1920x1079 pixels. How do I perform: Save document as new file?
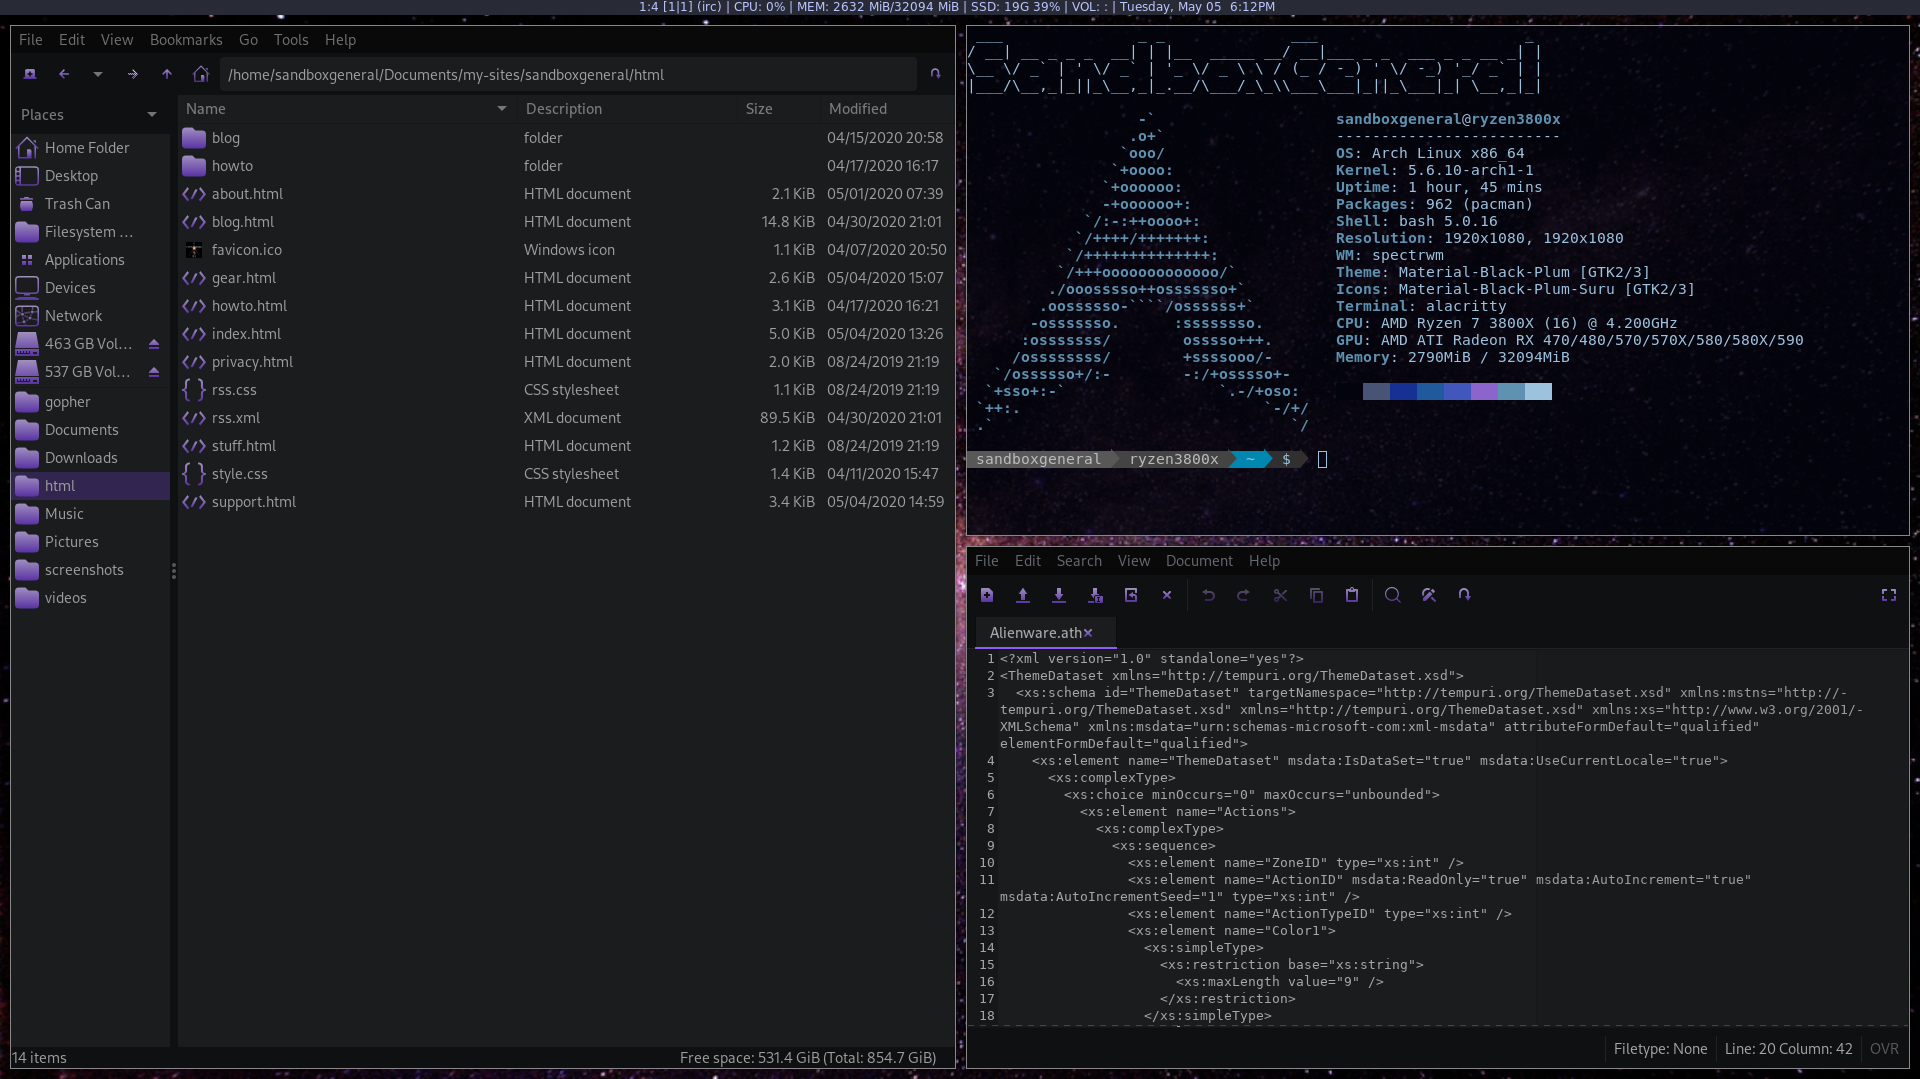pos(1096,595)
